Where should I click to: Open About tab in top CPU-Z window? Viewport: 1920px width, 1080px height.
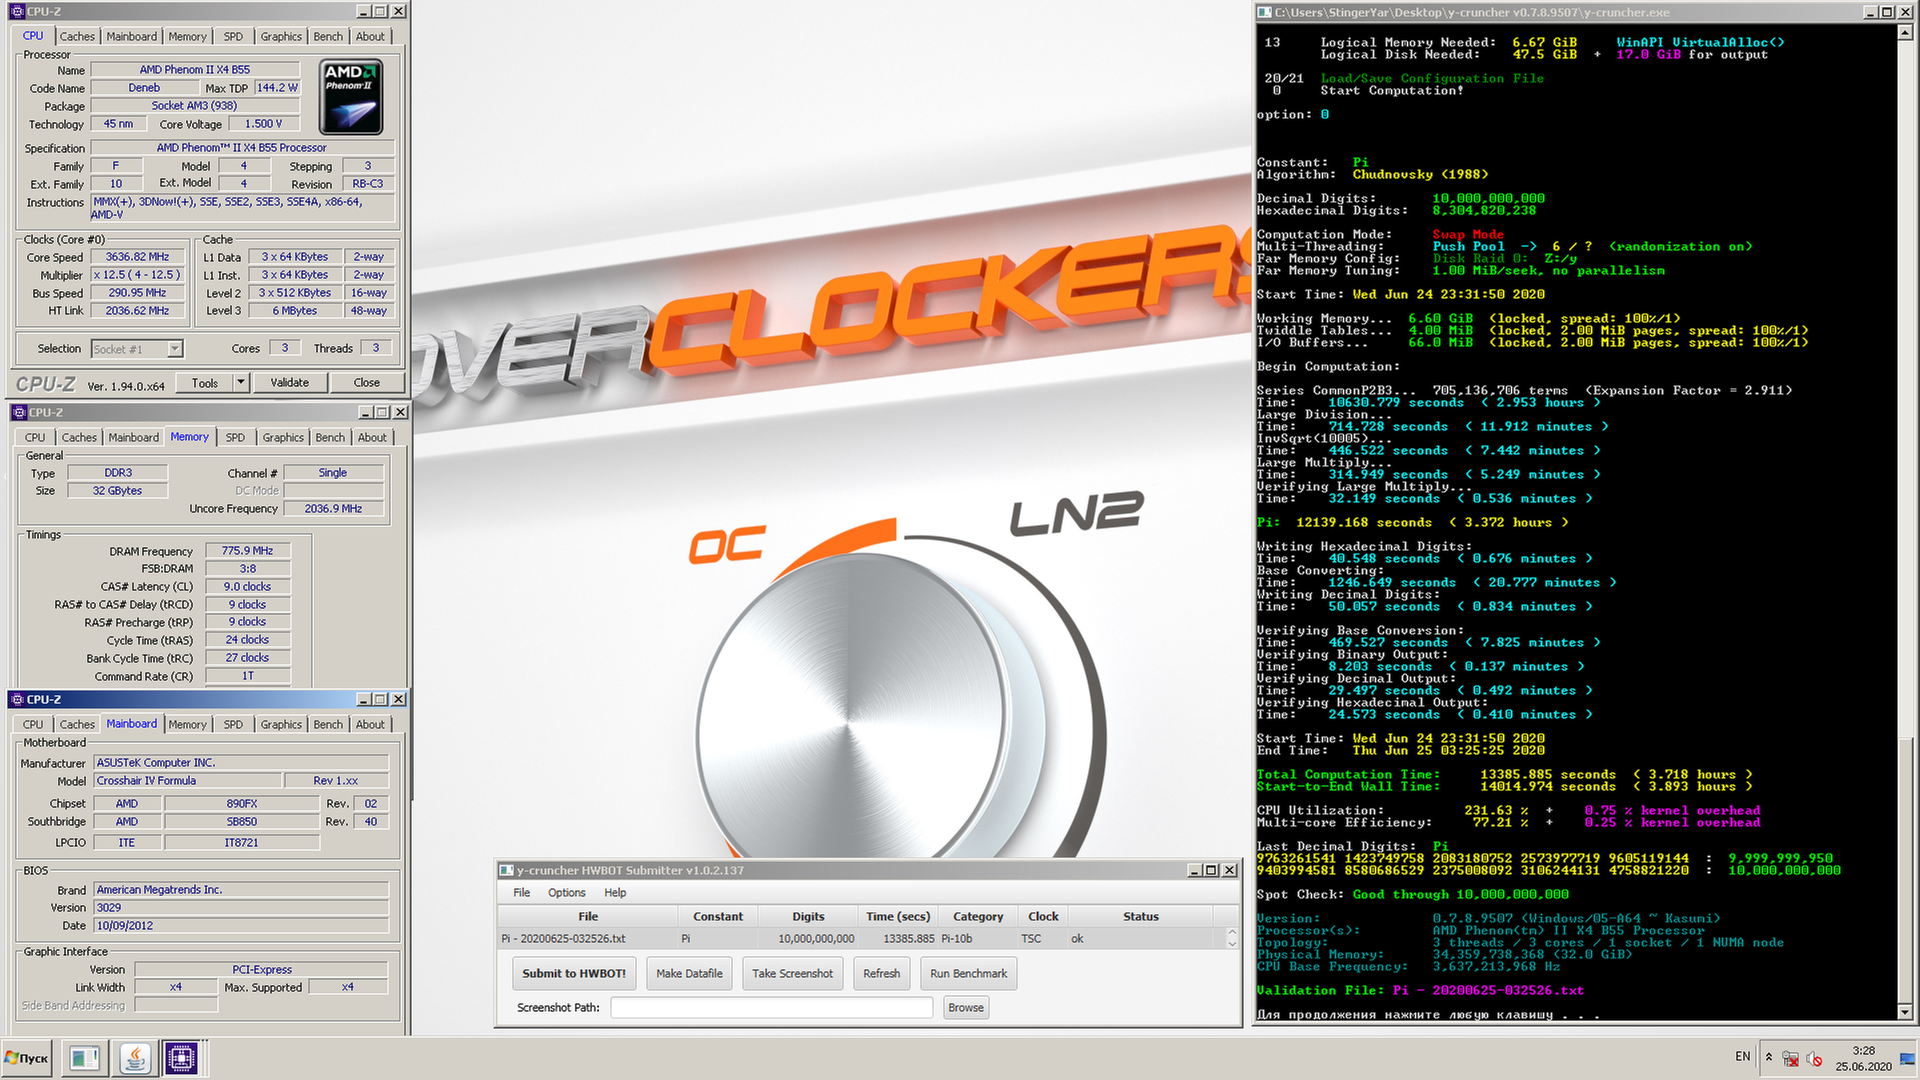(x=370, y=36)
